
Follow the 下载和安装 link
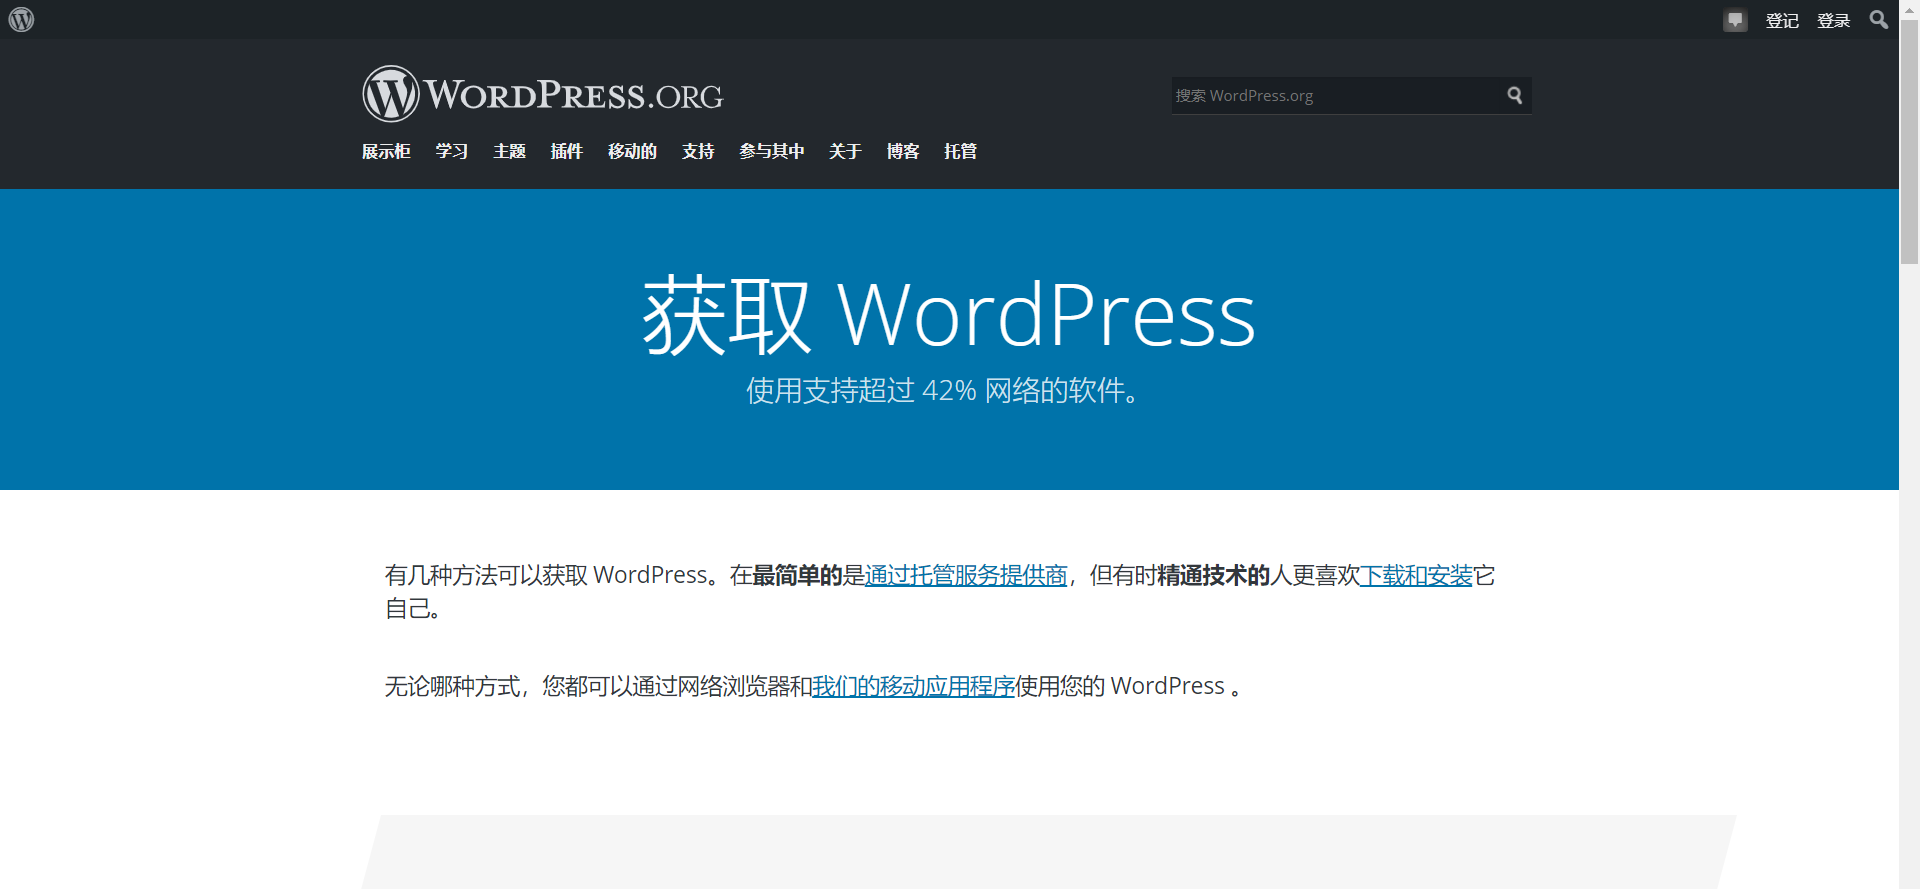coord(1417,575)
